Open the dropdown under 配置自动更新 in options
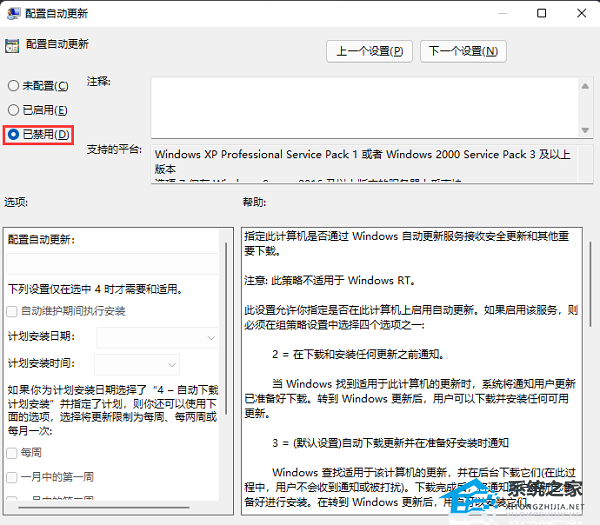Image resolution: width=600 pixels, height=525 pixels. coord(112,264)
